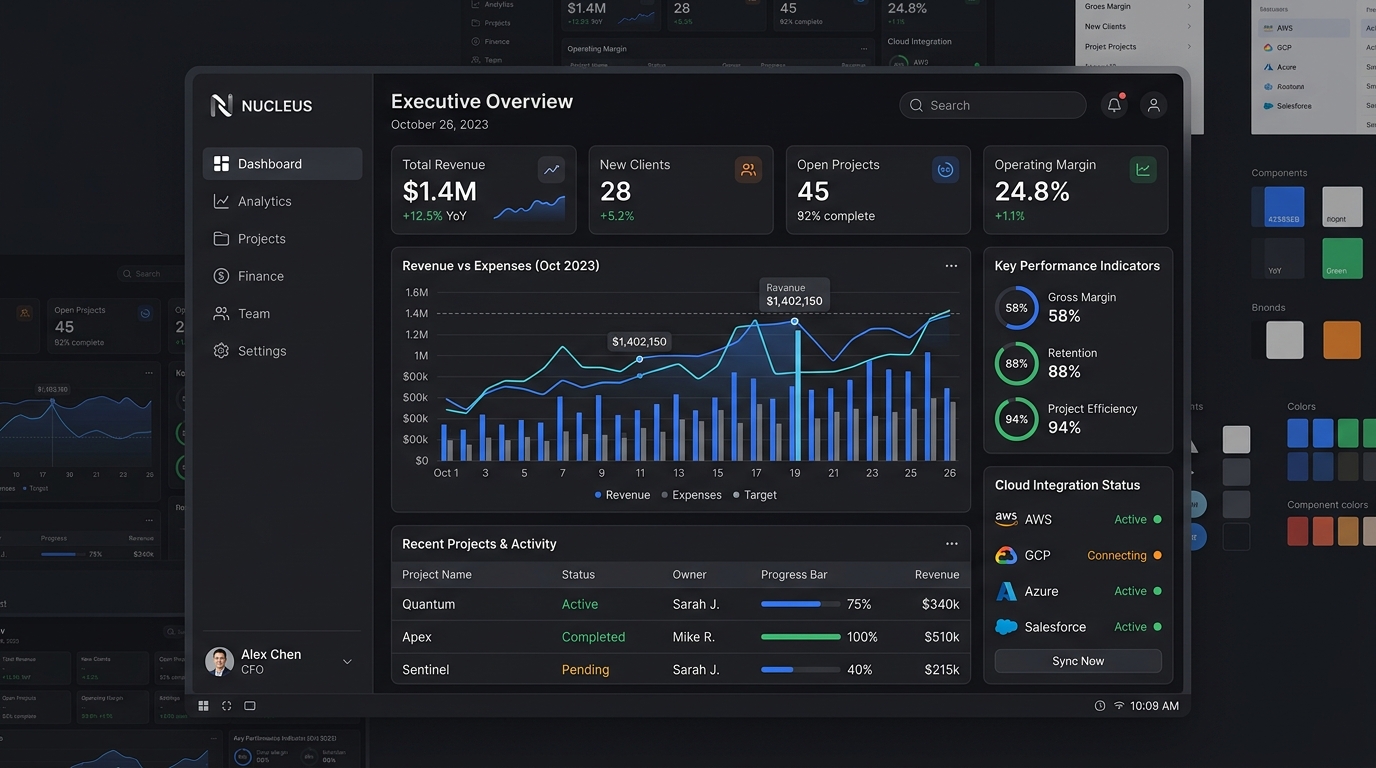
Task: Click the New Clients people icon
Action: point(748,170)
